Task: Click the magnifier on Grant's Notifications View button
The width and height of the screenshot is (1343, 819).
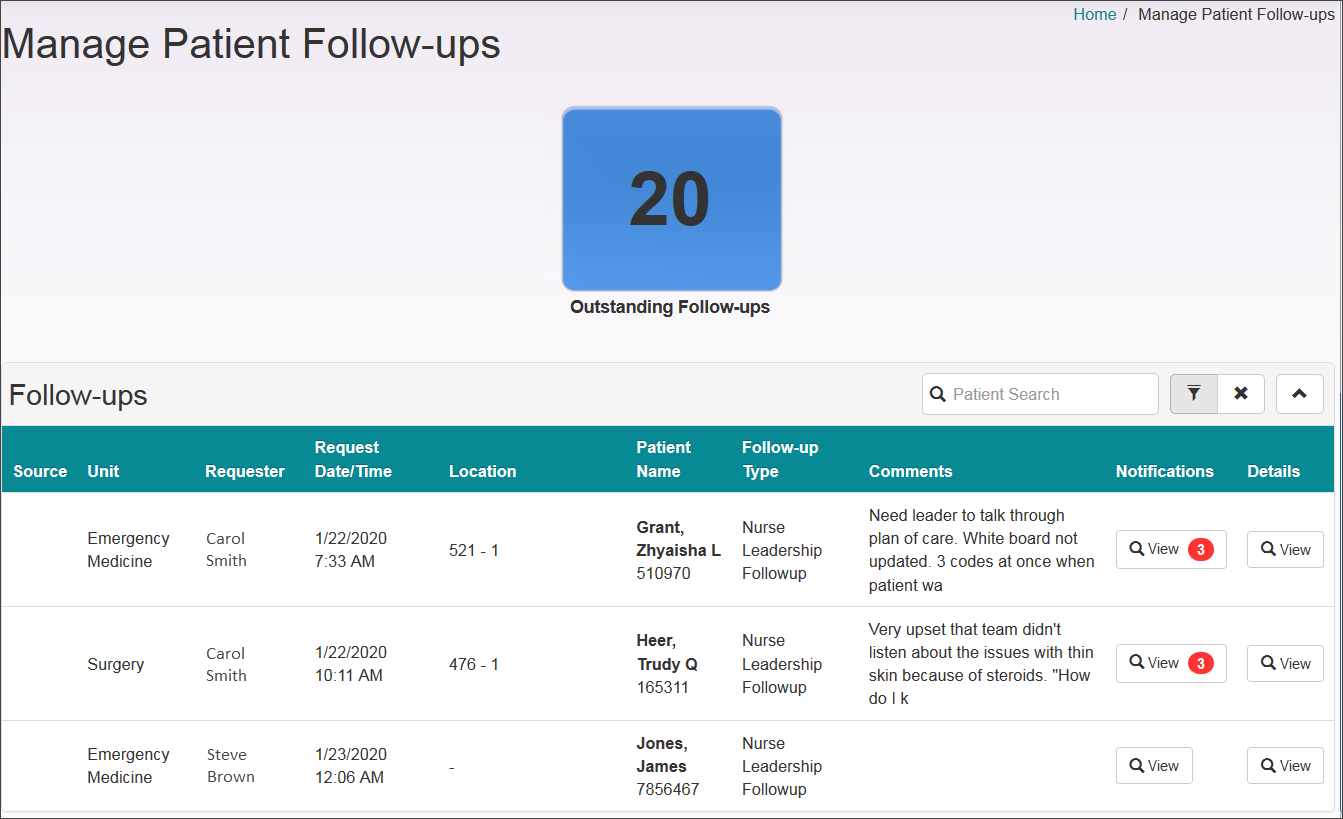Action: (x=1138, y=549)
